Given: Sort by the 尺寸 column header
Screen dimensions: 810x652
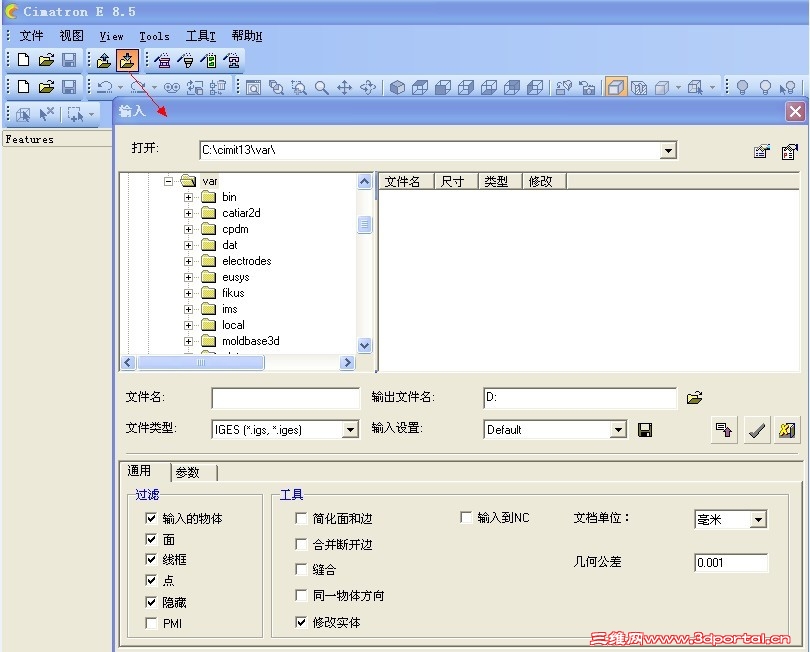Looking at the screenshot, I should [x=456, y=181].
